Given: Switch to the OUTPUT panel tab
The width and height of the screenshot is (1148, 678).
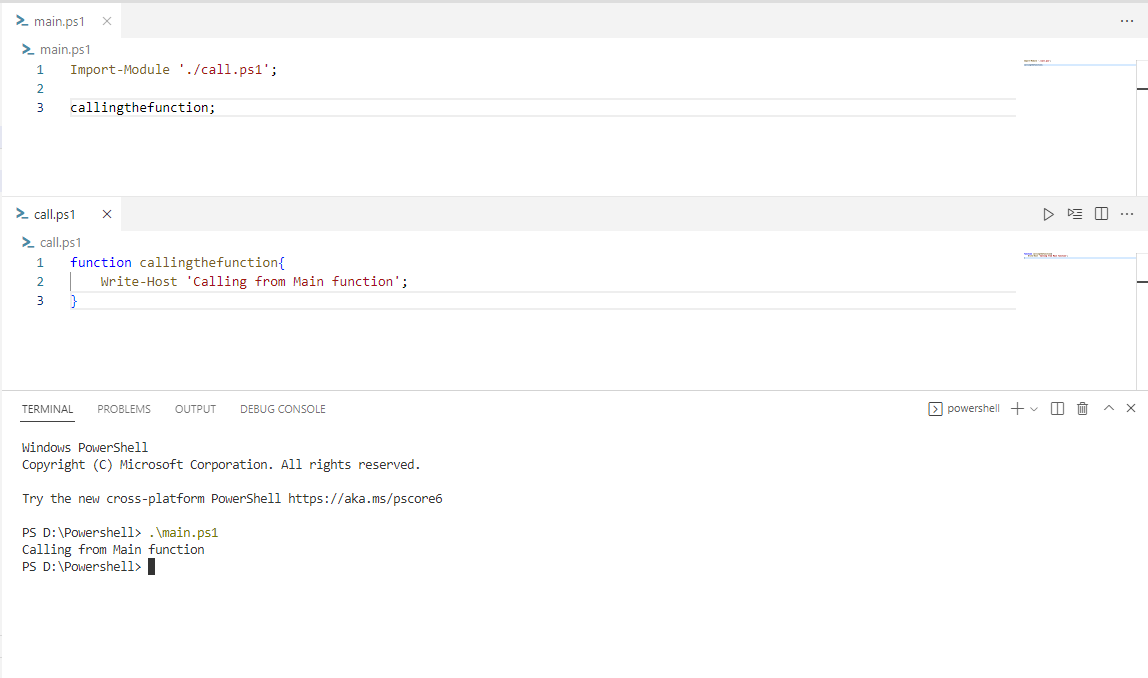Looking at the screenshot, I should pos(195,409).
